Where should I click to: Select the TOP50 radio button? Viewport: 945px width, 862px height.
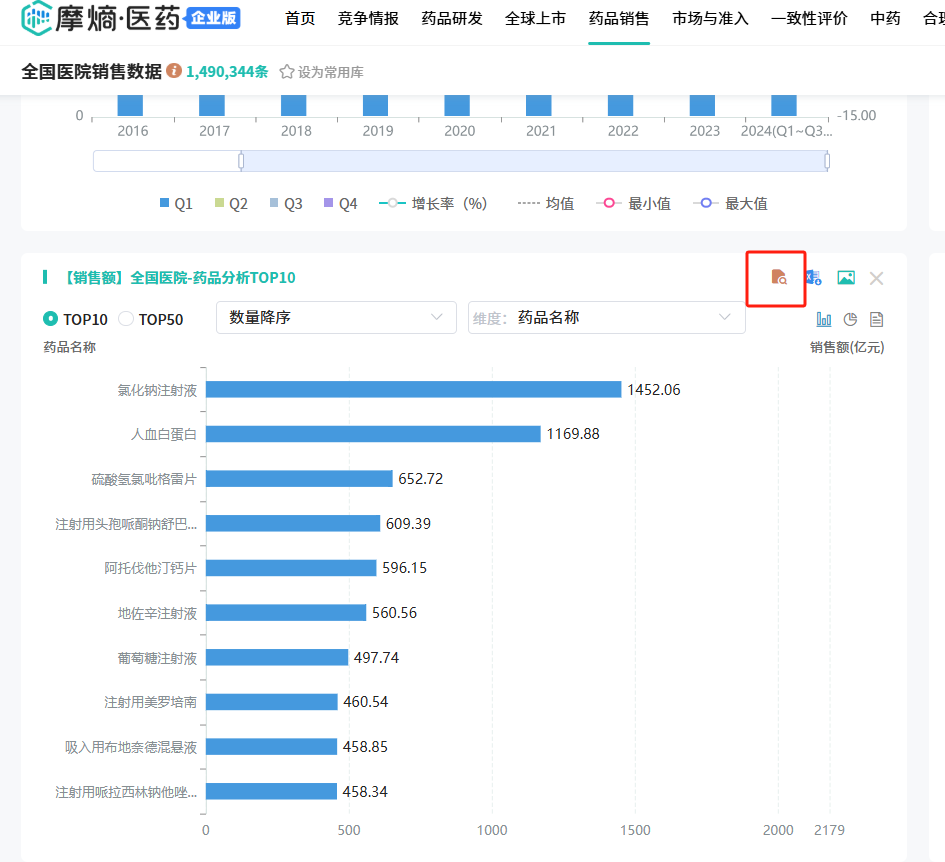pyautogui.click(x=126, y=319)
